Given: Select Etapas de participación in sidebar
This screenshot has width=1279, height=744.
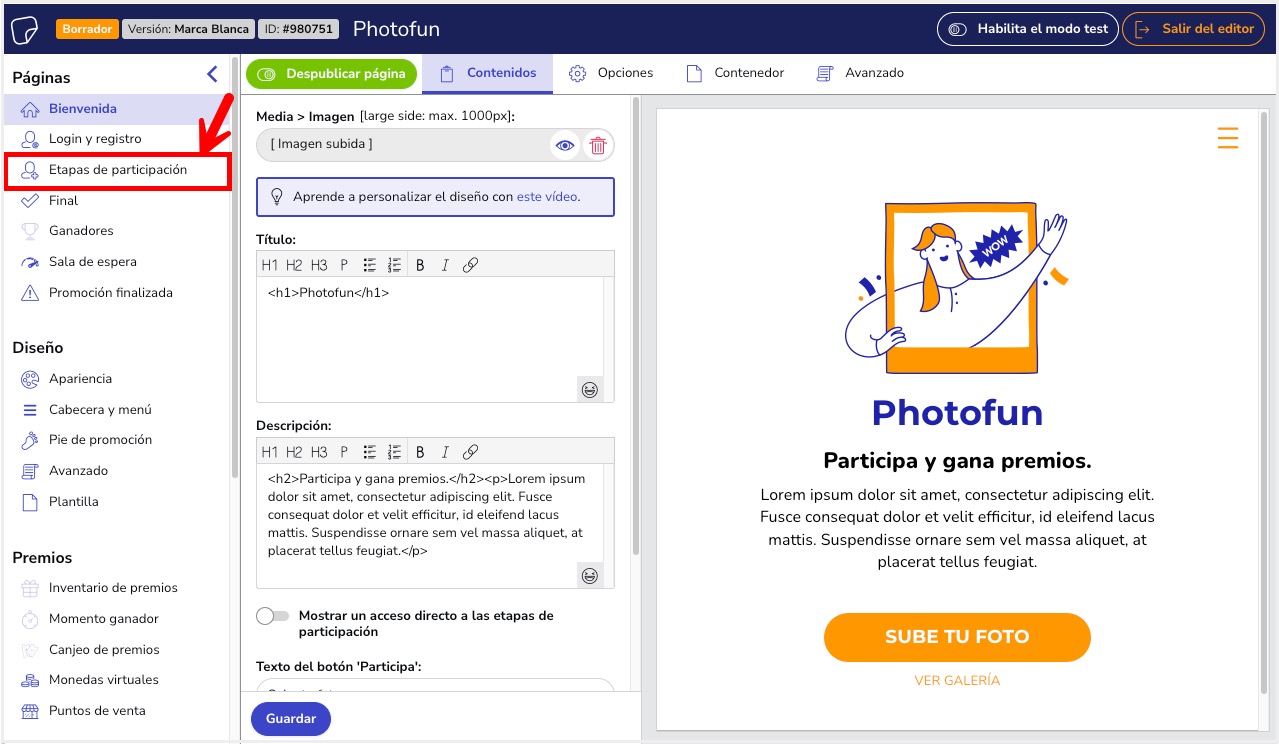Looking at the screenshot, I should pos(117,170).
